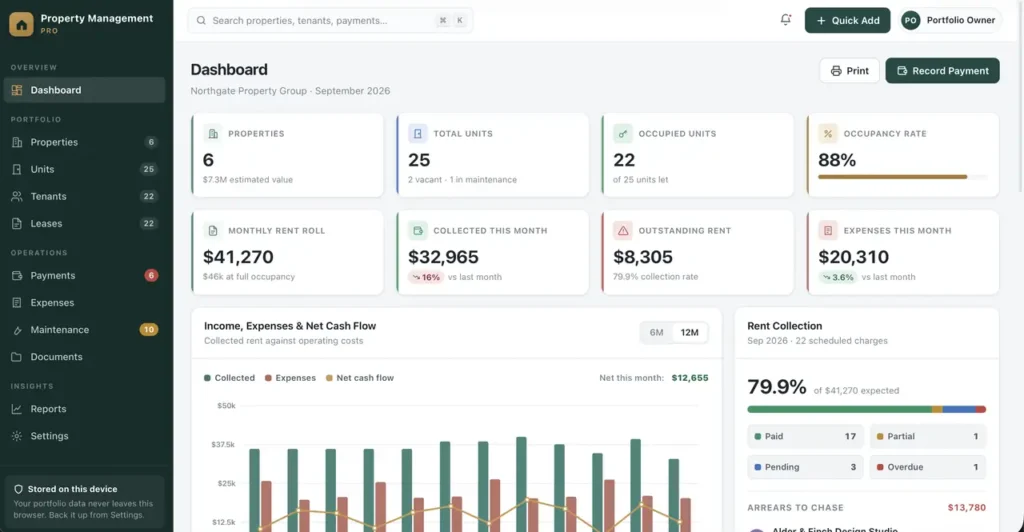Click the Settings gear icon in sidebar
This screenshot has height=532, width=1024.
coord(17,436)
